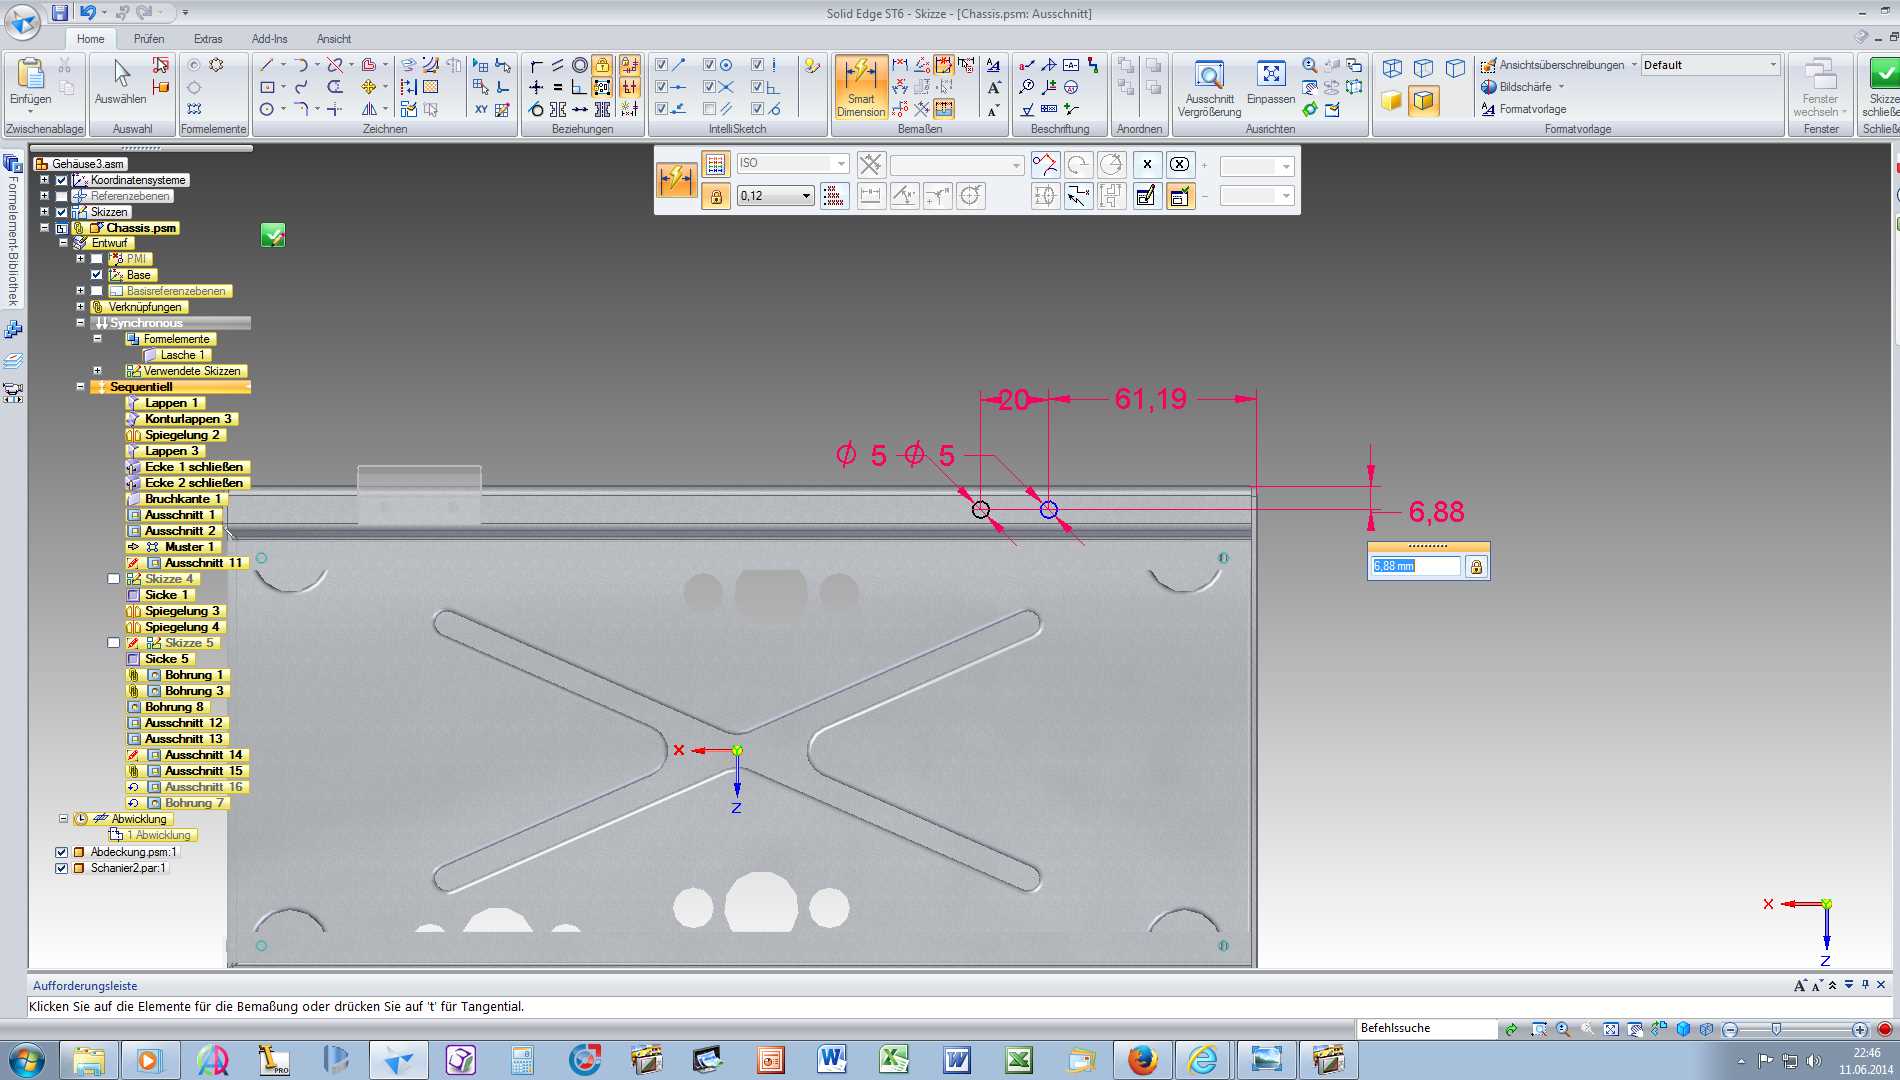Activate the Smart Dimension tool in the ribbon
This screenshot has height=1080, width=1900.
tap(860, 87)
